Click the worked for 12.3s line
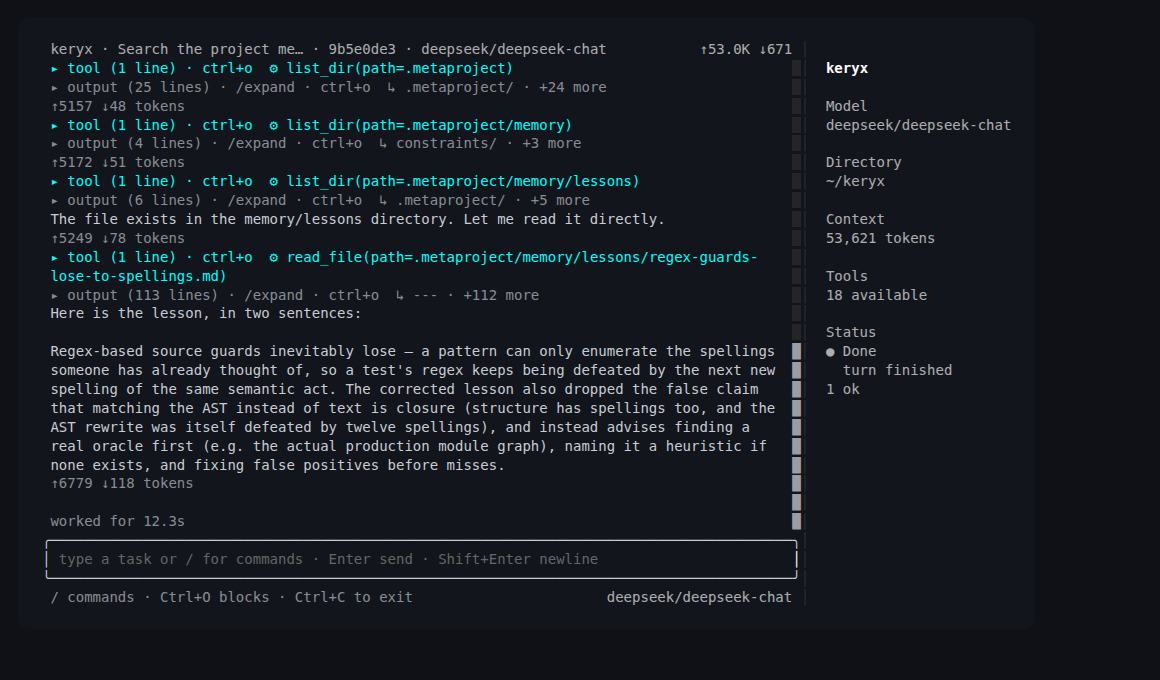The width and height of the screenshot is (1160, 680). (x=118, y=522)
